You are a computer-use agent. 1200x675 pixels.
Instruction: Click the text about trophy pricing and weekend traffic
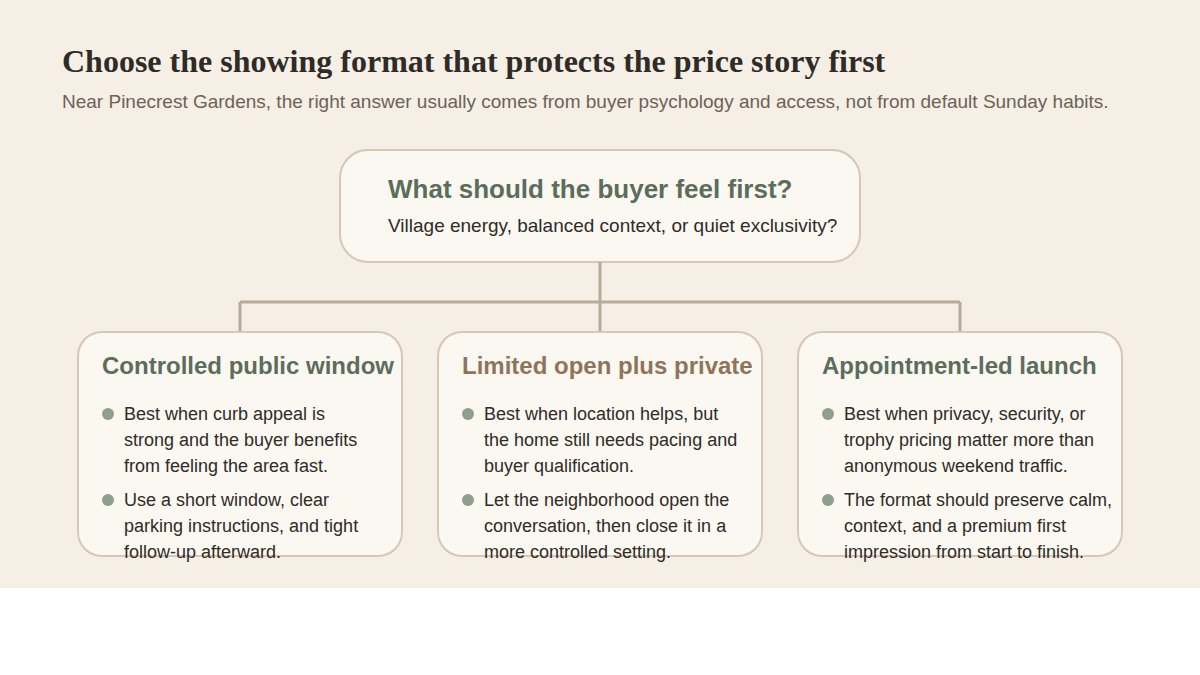[x=969, y=440]
